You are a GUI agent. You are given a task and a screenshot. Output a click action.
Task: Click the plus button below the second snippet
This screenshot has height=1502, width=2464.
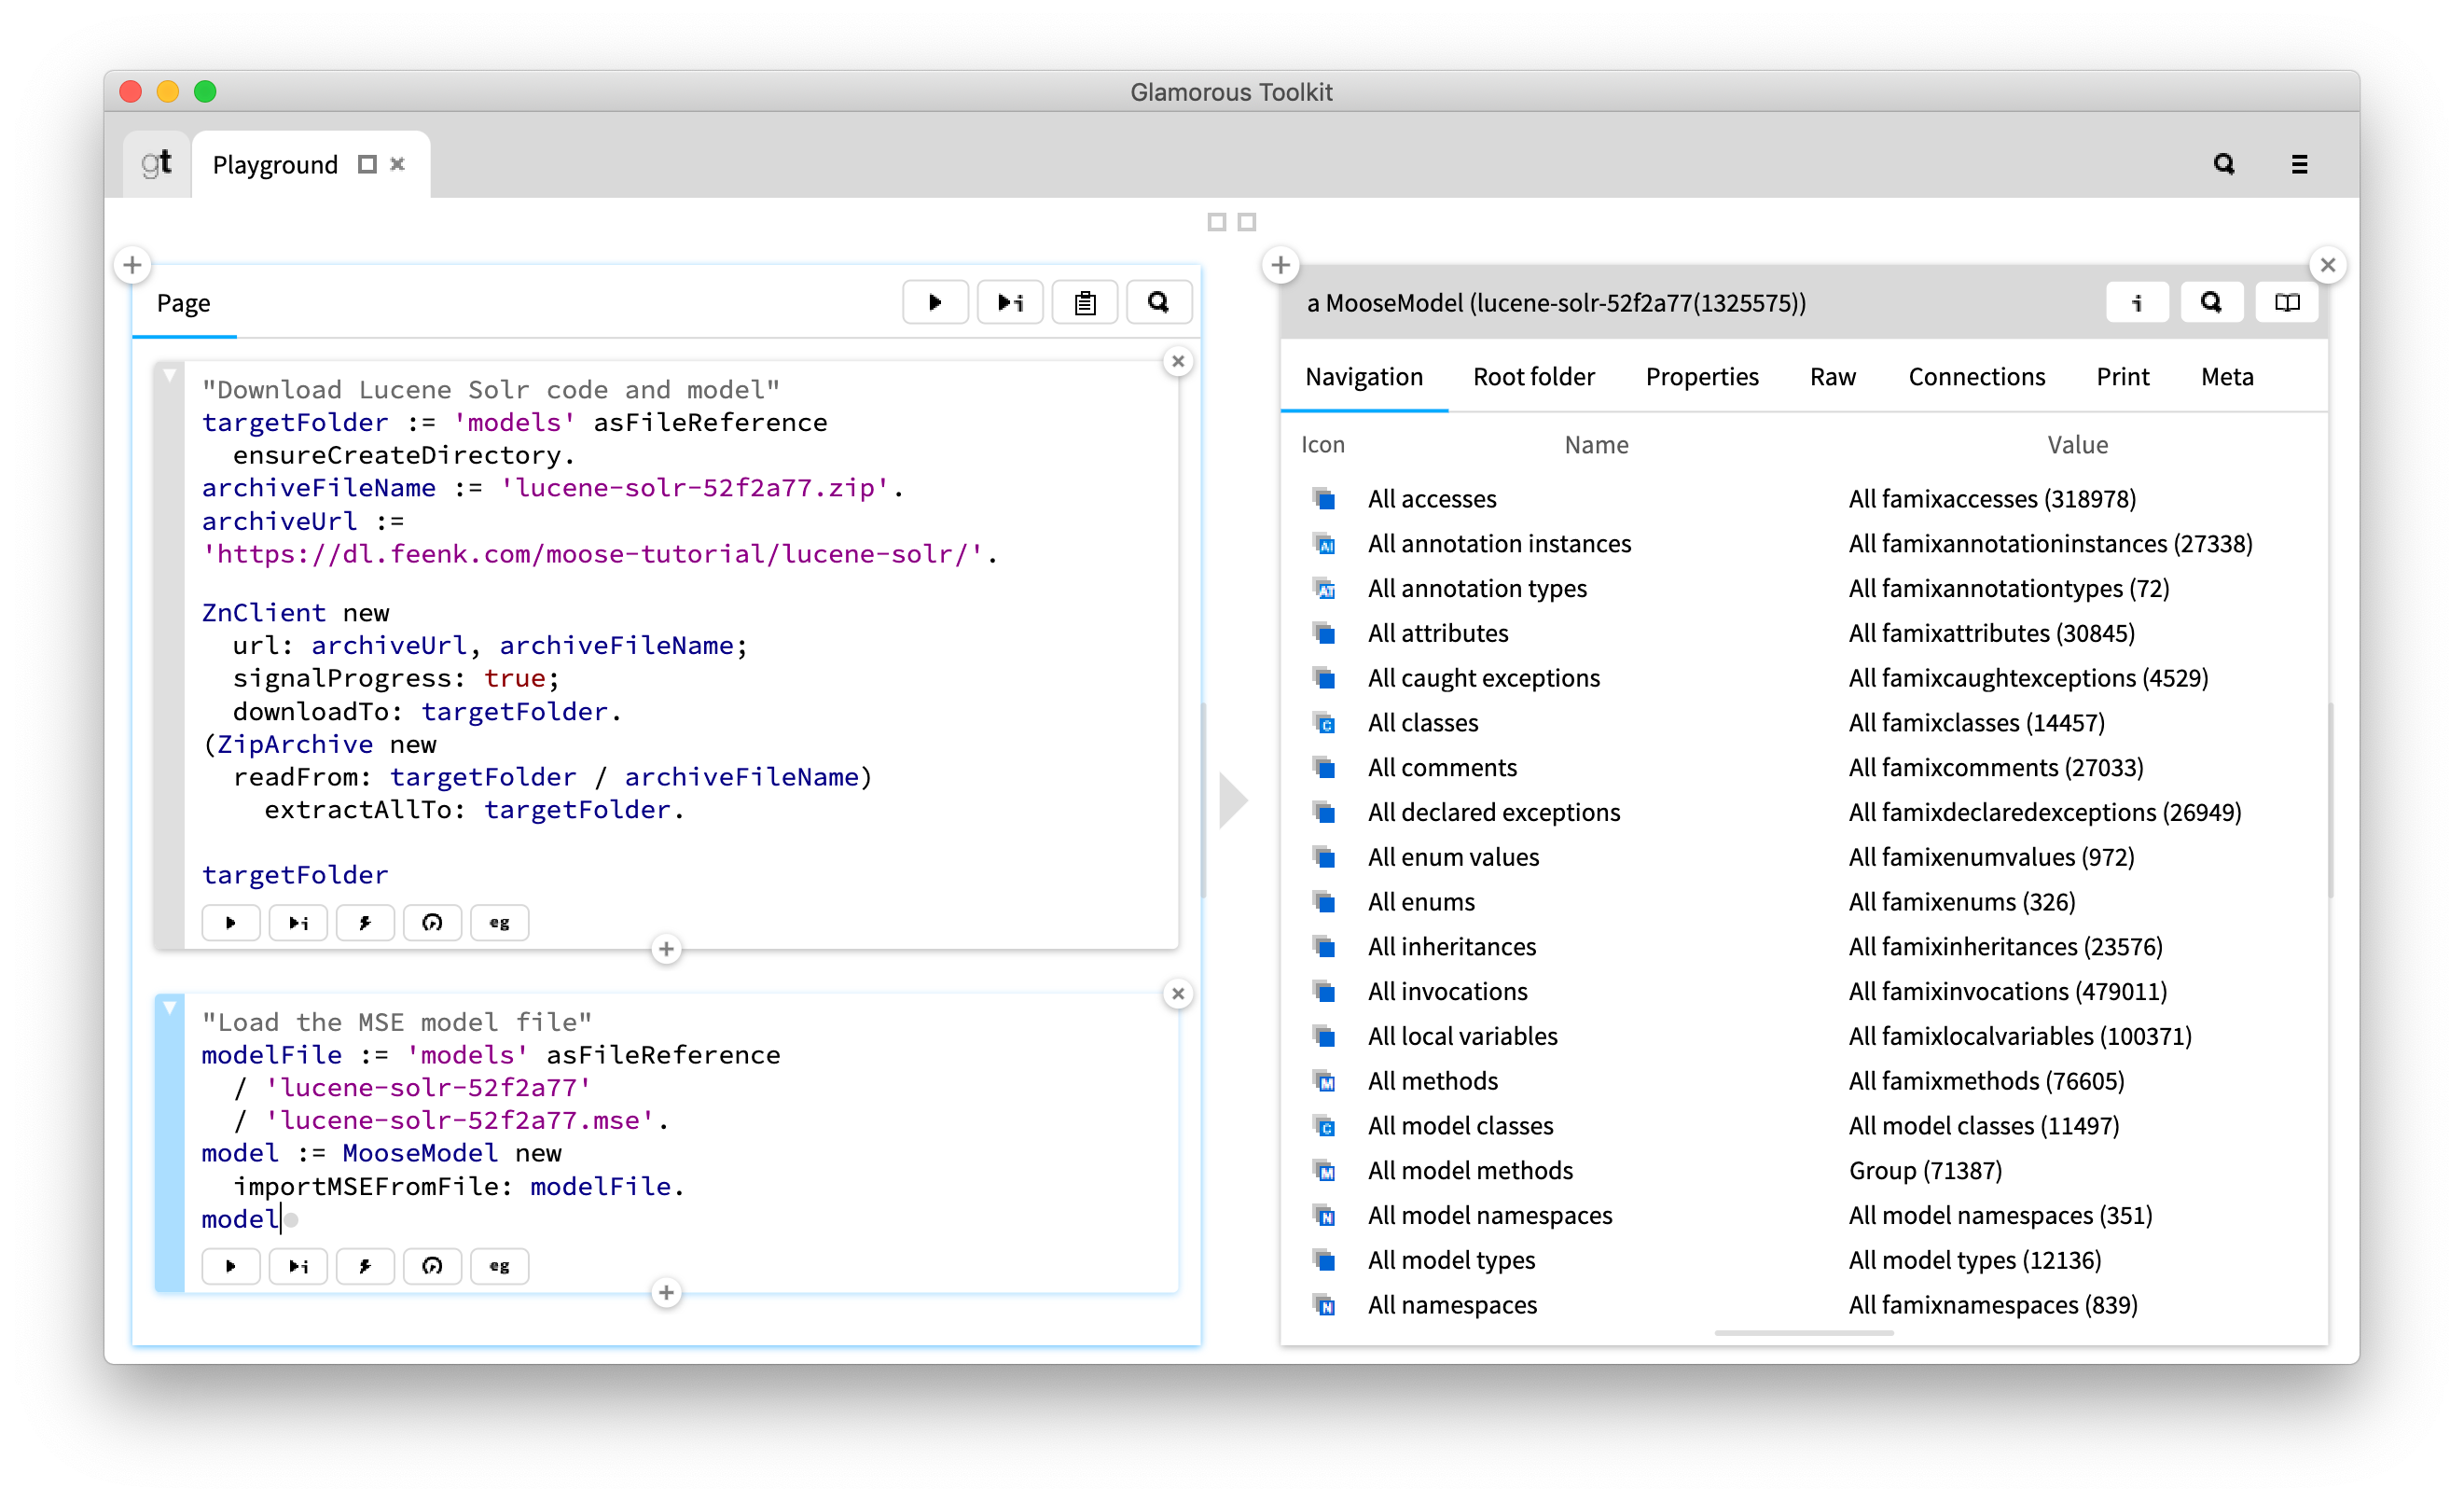[666, 1292]
